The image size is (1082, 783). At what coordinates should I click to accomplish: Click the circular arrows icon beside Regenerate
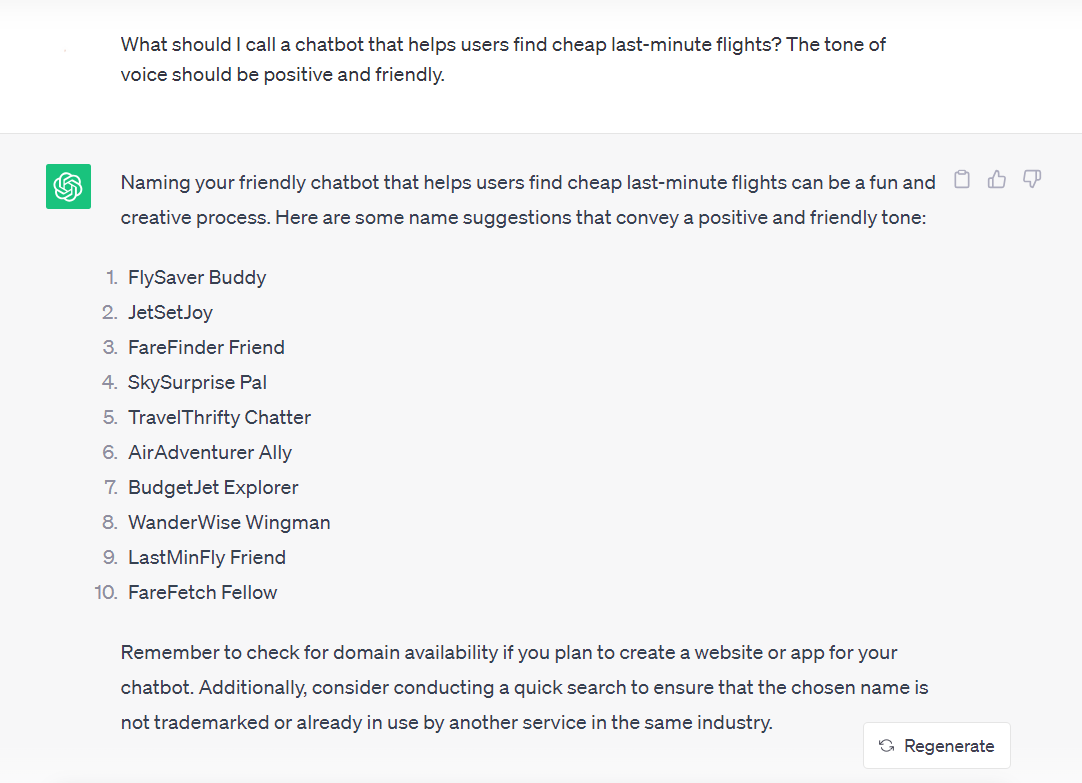[886, 746]
